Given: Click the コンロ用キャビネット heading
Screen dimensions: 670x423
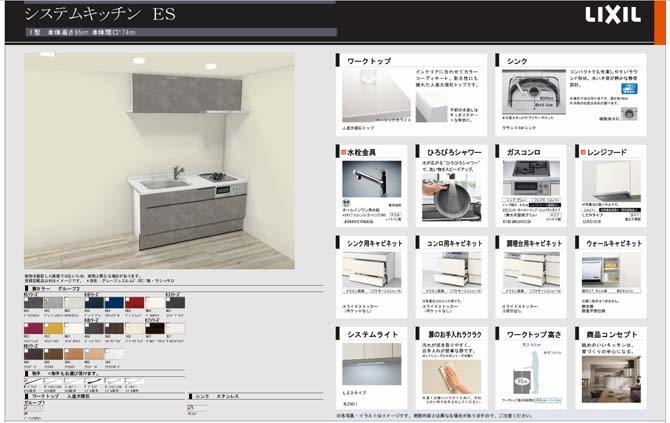Looking at the screenshot, I should [454, 243].
